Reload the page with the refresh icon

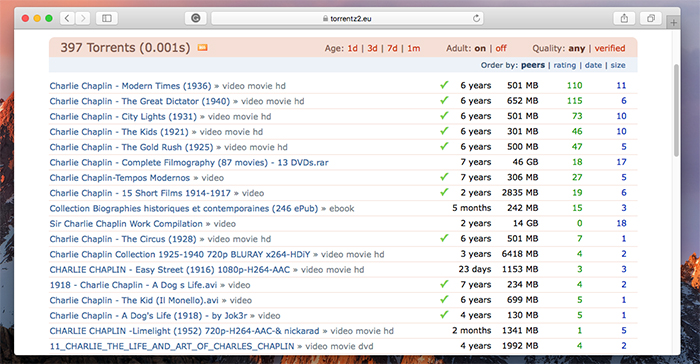[476, 18]
